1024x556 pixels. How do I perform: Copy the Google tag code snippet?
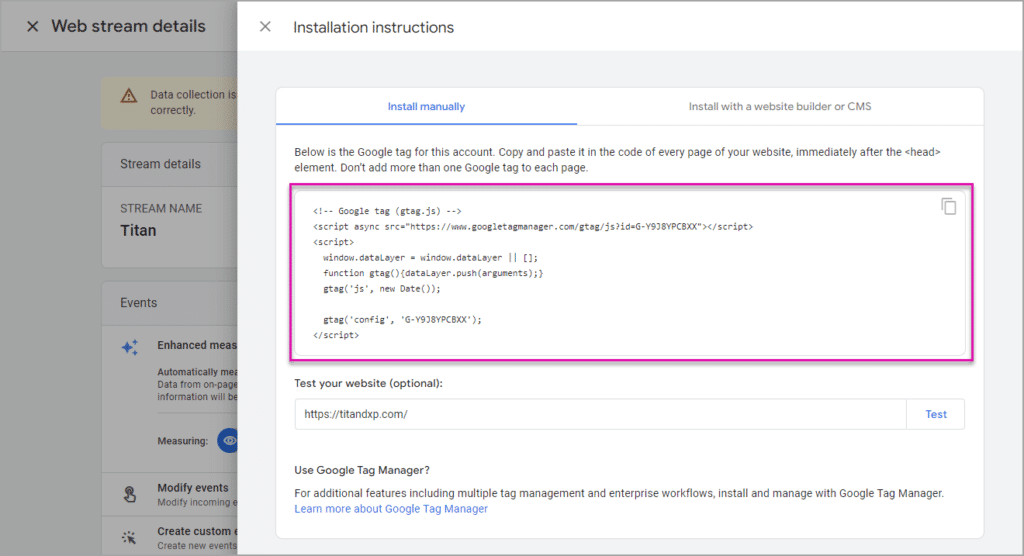click(x=948, y=206)
